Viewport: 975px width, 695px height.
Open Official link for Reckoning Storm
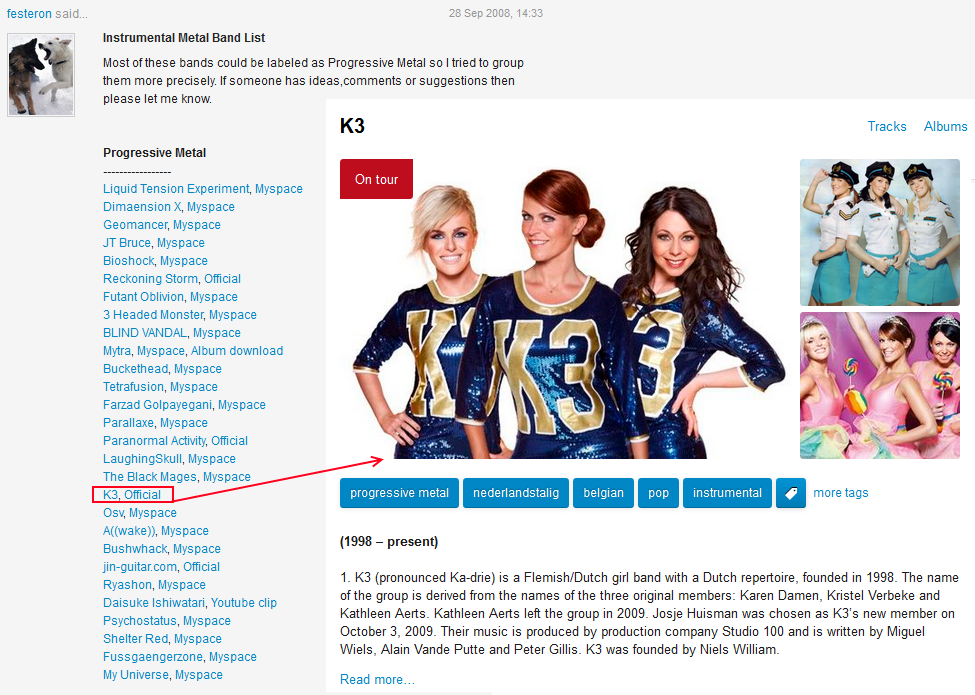click(x=222, y=278)
